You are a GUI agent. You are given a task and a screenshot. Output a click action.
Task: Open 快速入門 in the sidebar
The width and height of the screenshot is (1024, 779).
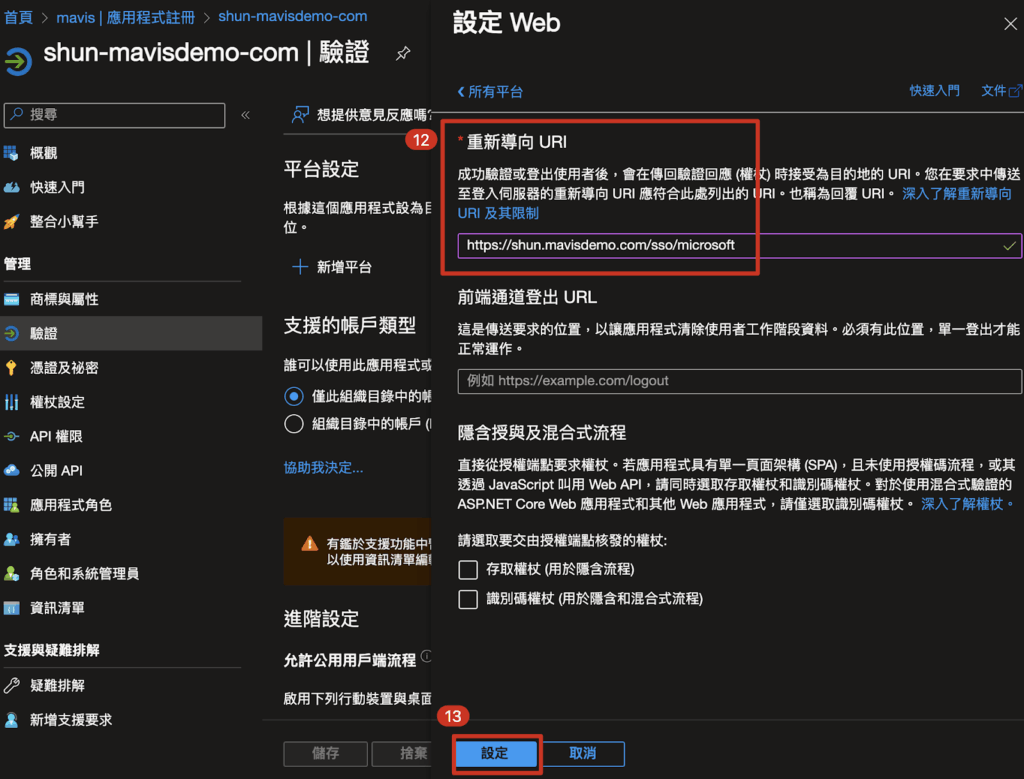pos(57,187)
